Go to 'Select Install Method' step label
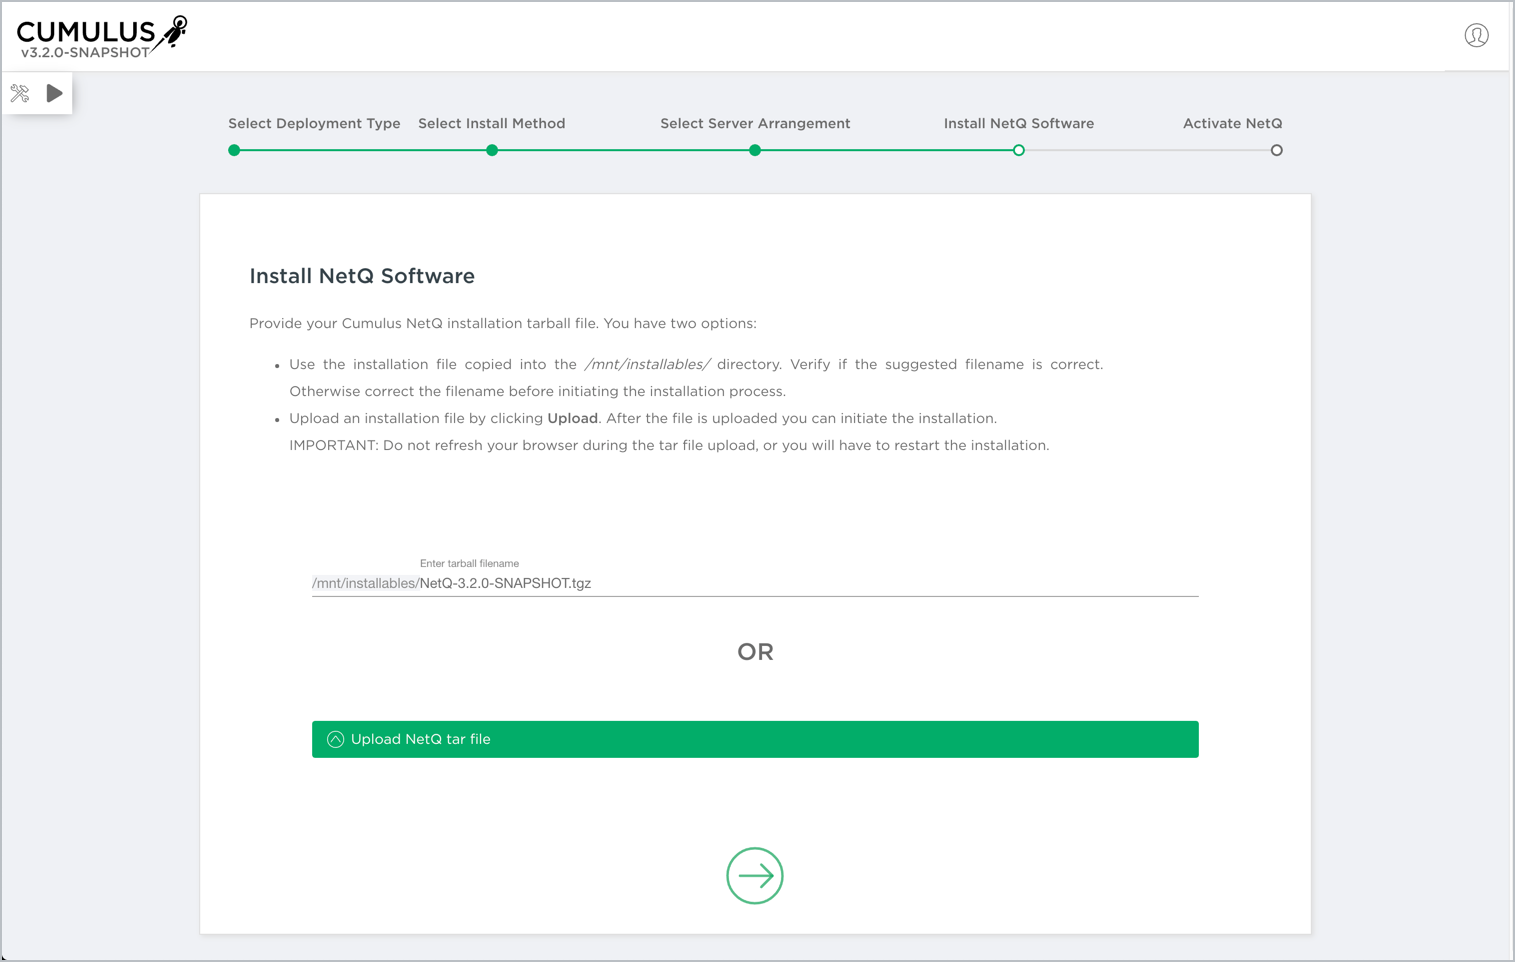Screen dimensions: 1515x962 tap(491, 124)
